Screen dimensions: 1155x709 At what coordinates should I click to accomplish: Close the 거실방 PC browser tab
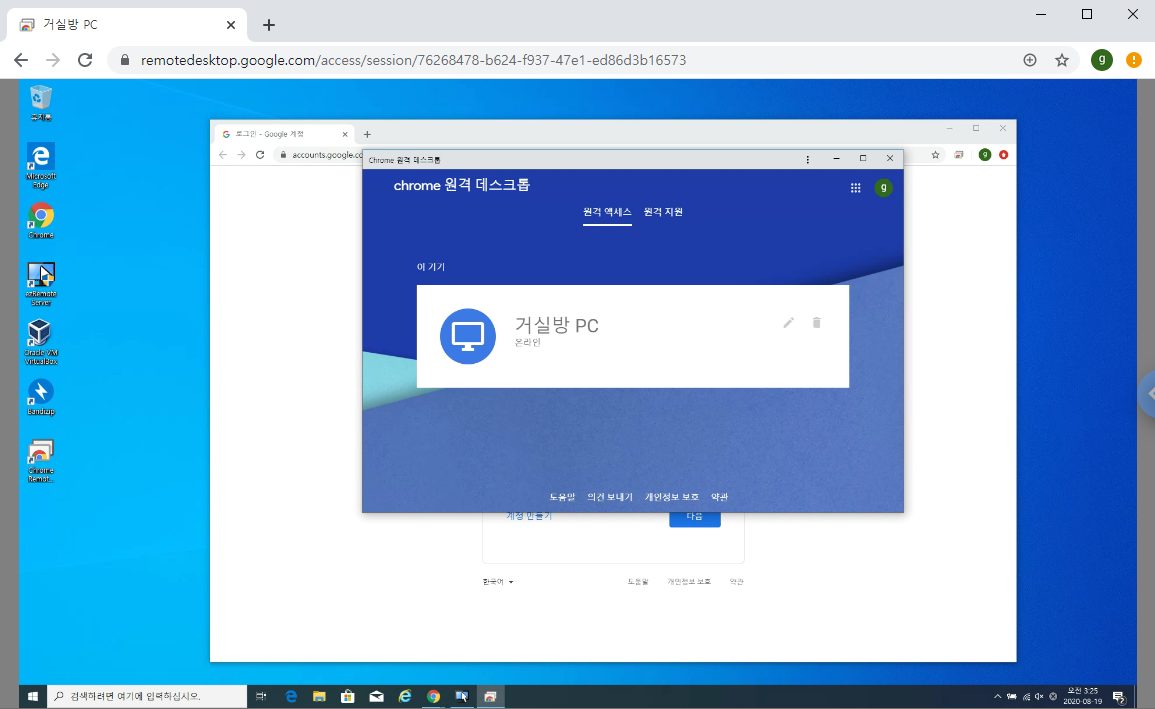tap(231, 25)
